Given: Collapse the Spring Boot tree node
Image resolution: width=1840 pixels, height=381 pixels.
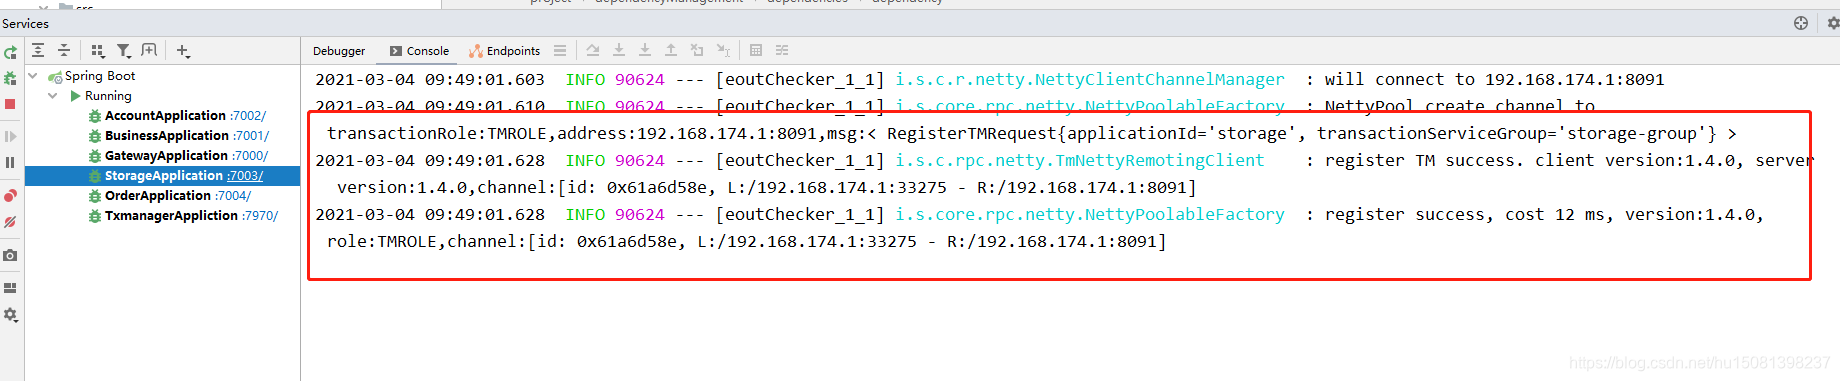Looking at the screenshot, I should tap(33, 76).
